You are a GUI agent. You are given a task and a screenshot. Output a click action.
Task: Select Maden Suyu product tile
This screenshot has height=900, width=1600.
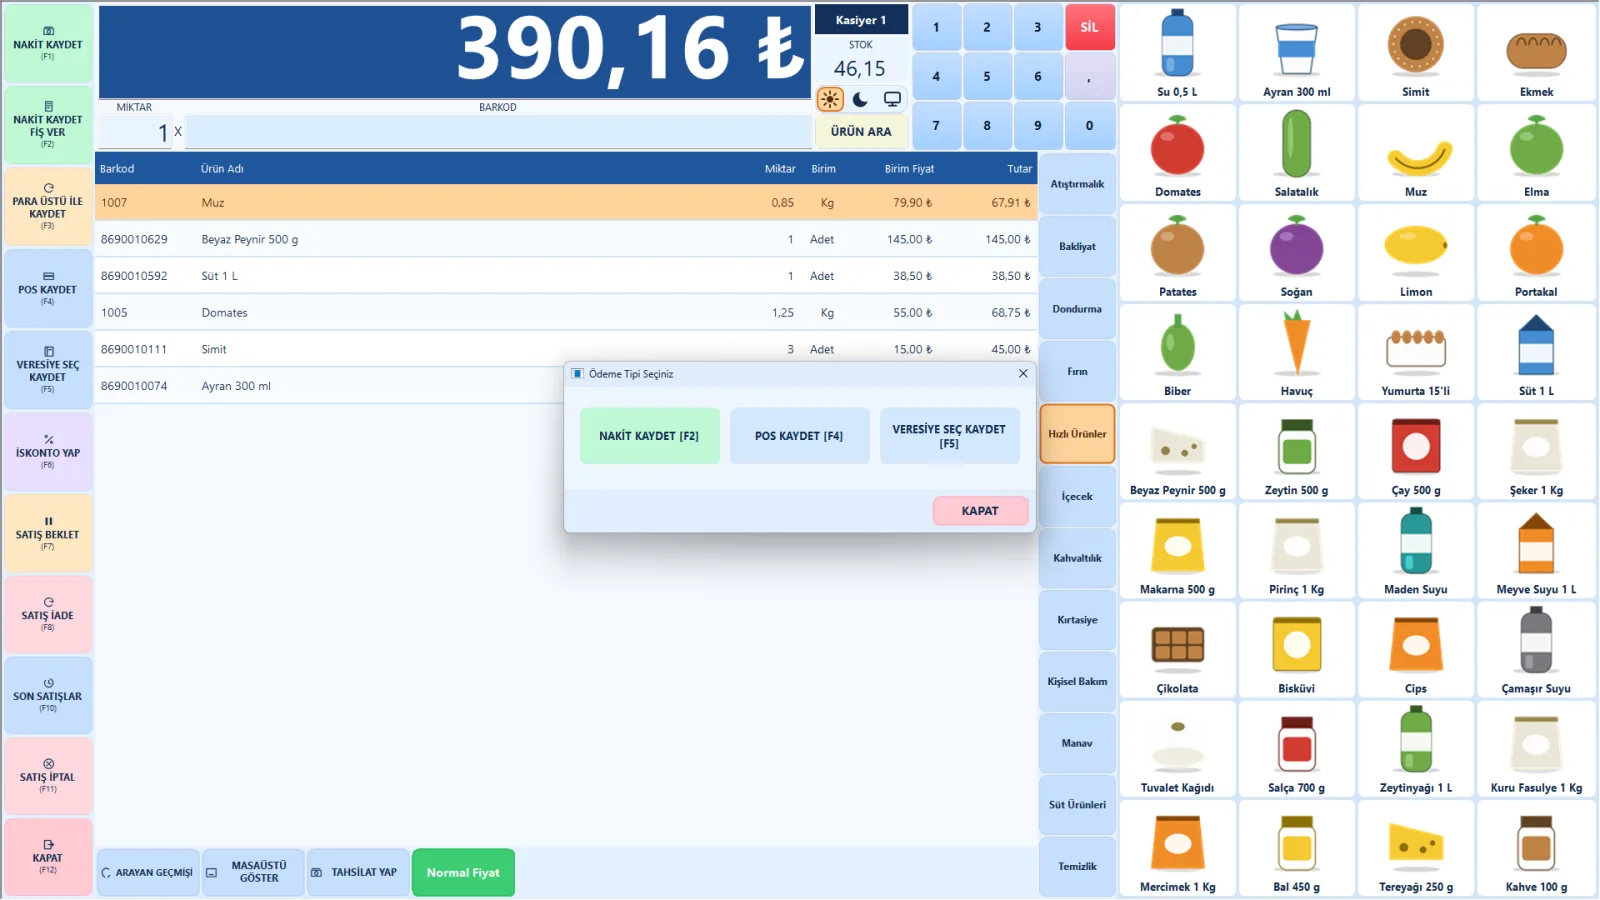pos(1415,550)
